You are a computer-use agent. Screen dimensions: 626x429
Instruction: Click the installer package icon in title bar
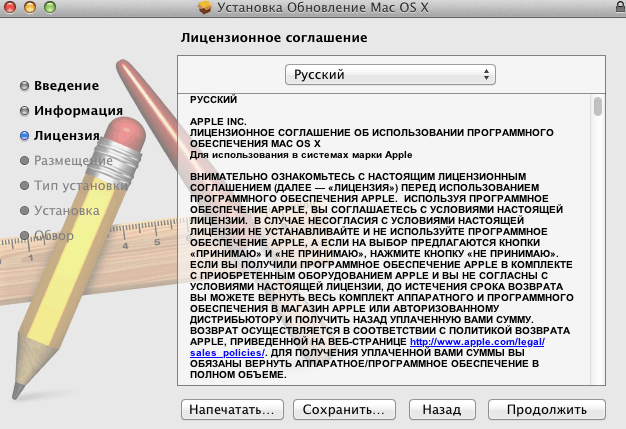pyautogui.click(x=204, y=7)
